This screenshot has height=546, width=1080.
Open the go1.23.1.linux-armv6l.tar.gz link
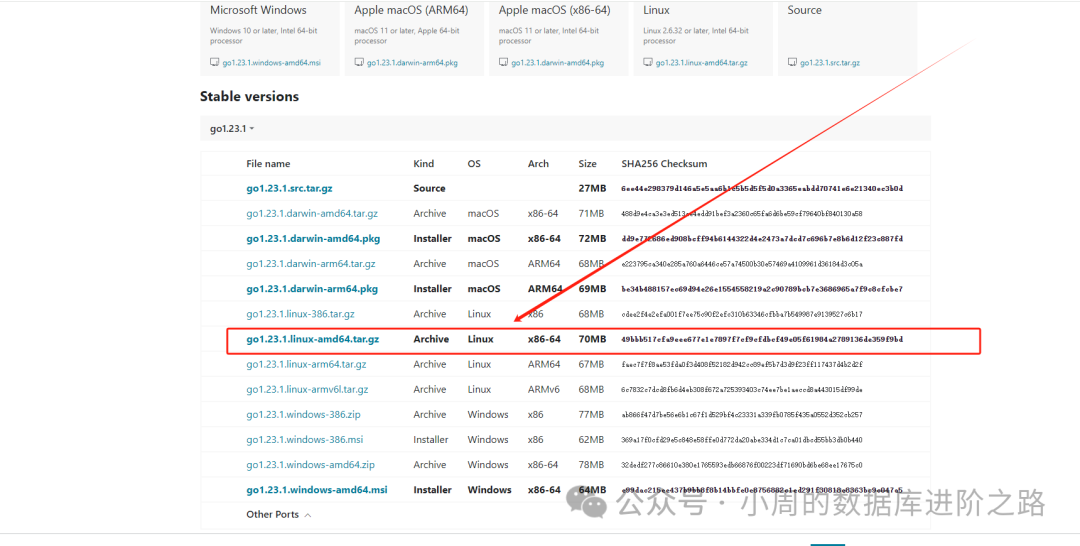point(307,390)
